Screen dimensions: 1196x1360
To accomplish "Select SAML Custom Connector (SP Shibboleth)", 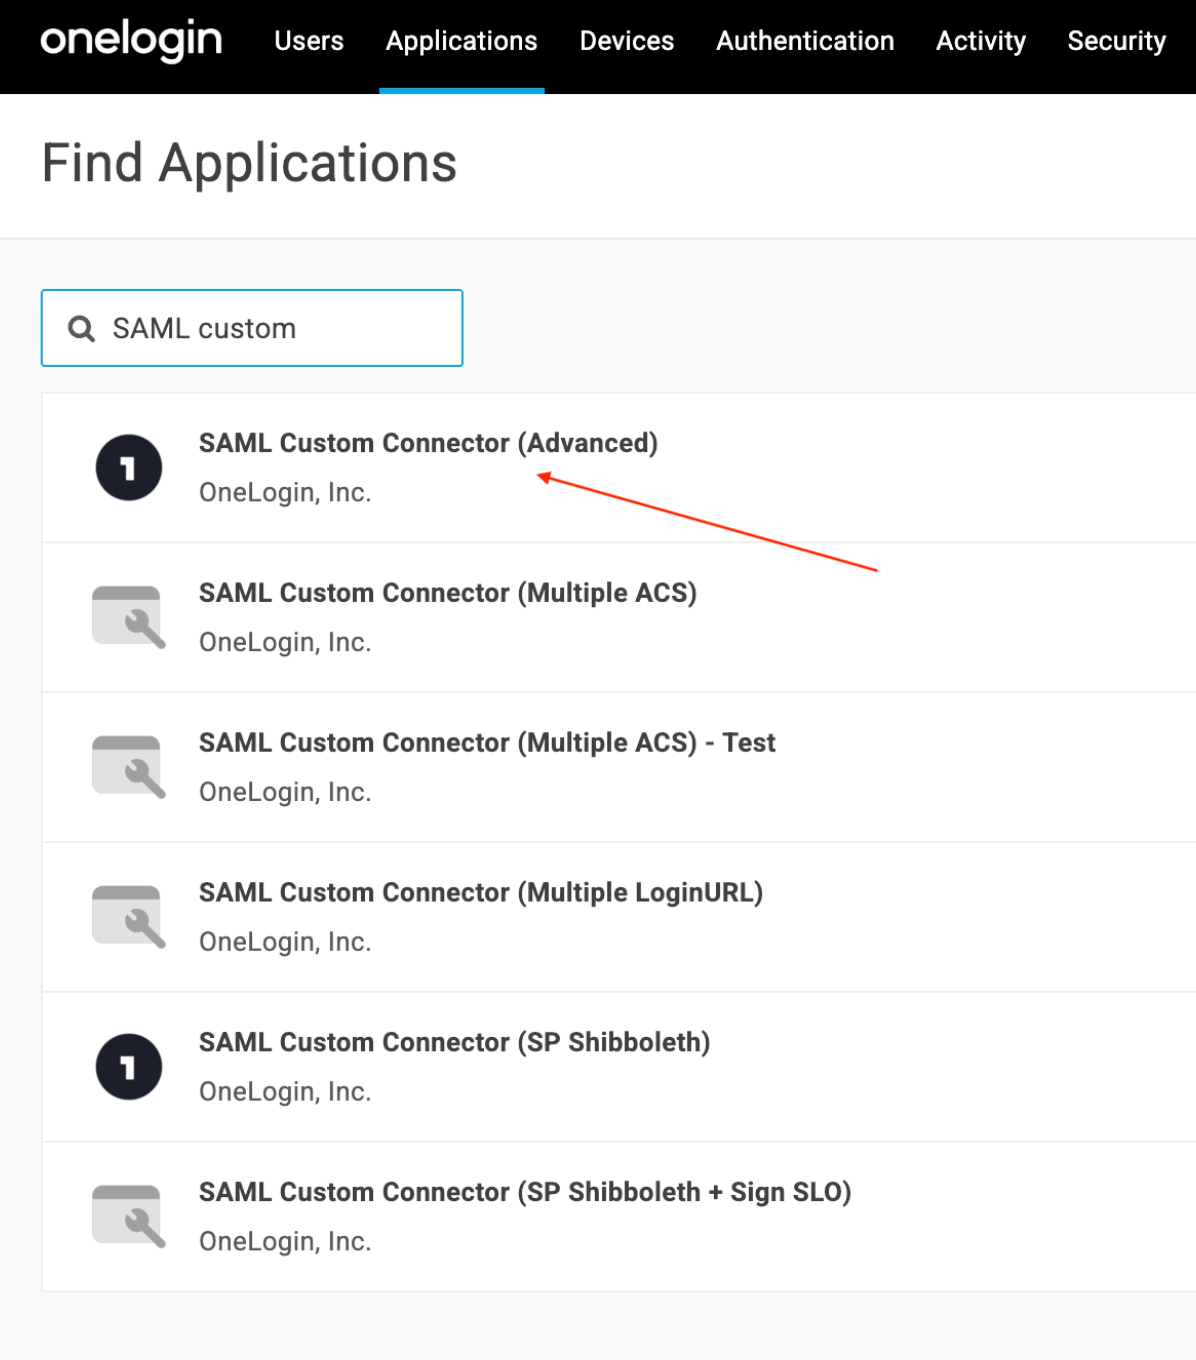I will (x=455, y=1043).
